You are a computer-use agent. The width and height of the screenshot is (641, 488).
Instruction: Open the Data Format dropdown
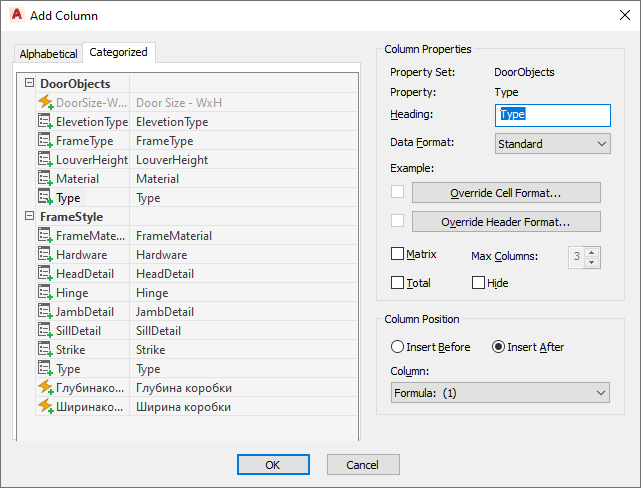click(553, 144)
